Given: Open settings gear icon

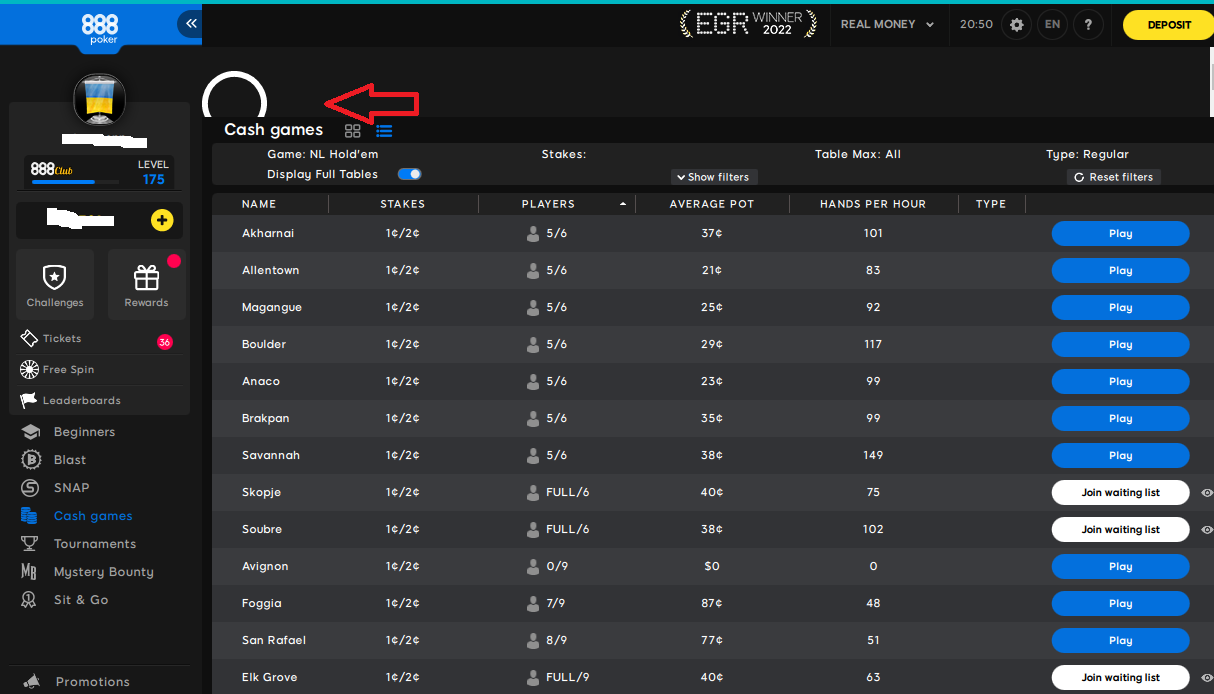Looking at the screenshot, I should 1017,24.
